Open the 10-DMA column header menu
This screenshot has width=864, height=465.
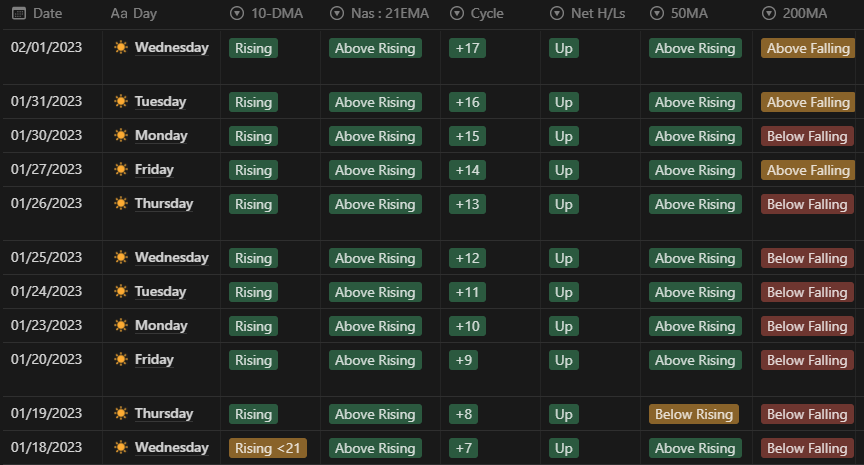pyautogui.click(x=271, y=14)
